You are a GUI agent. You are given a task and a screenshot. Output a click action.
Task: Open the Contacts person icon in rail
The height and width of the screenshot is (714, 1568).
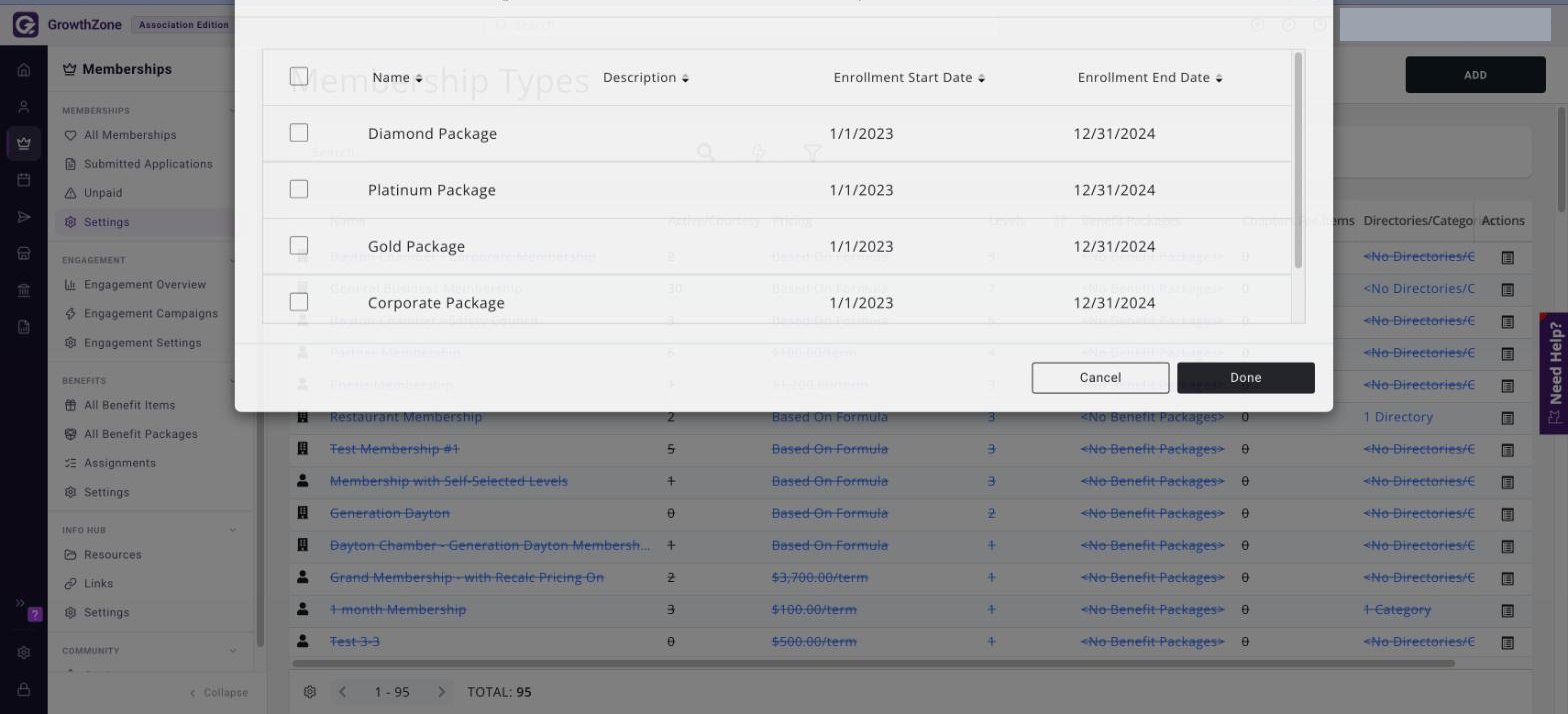[24, 107]
